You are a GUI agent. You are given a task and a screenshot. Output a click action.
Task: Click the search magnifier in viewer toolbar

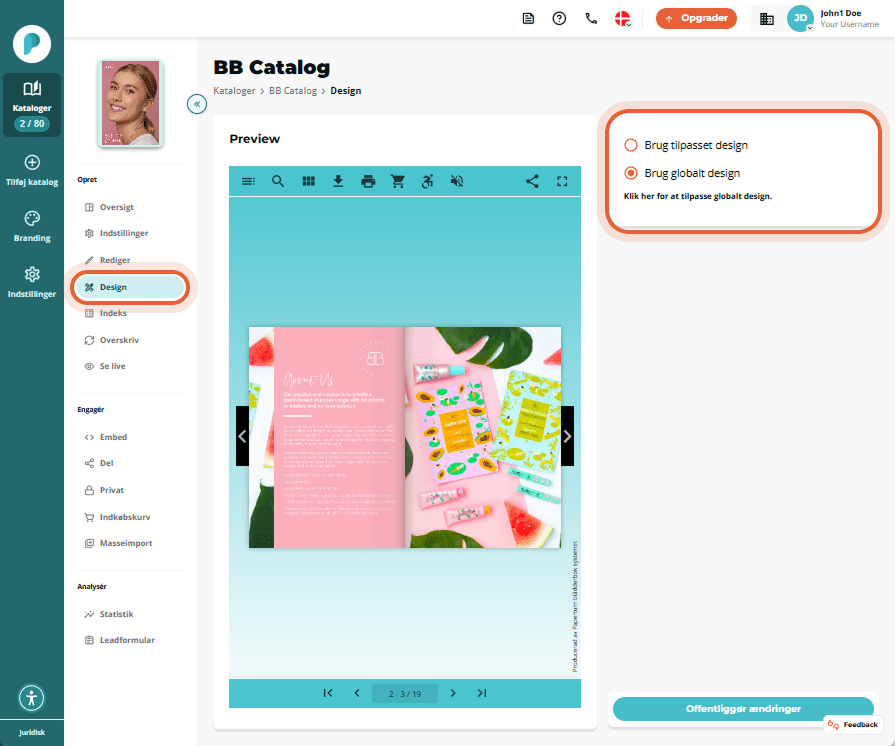[x=278, y=182]
